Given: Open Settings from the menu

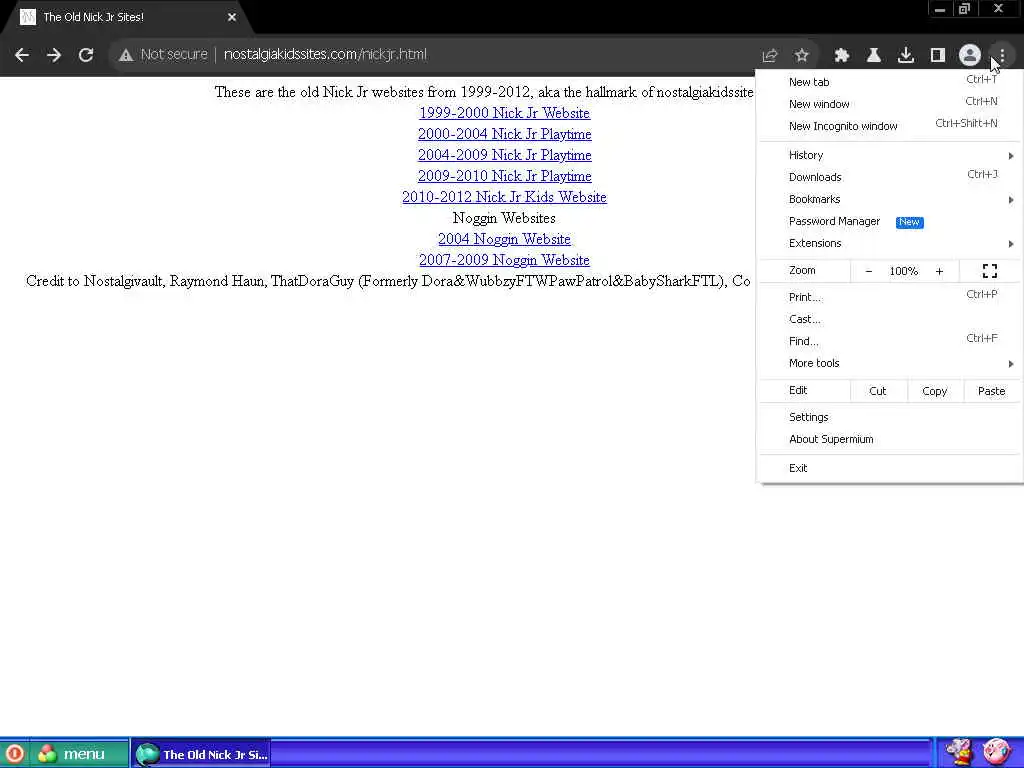Looking at the screenshot, I should (890, 417).
